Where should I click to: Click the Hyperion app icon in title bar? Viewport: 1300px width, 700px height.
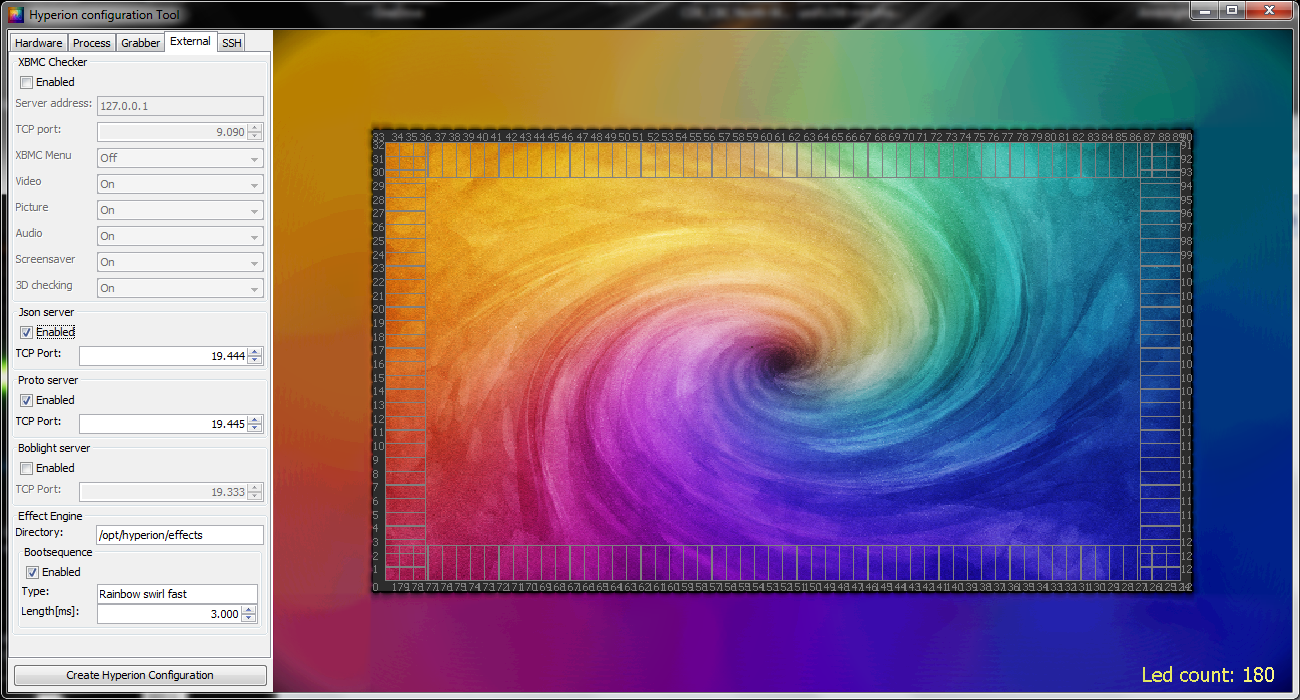pyautogui.click(x=15, y=14)
